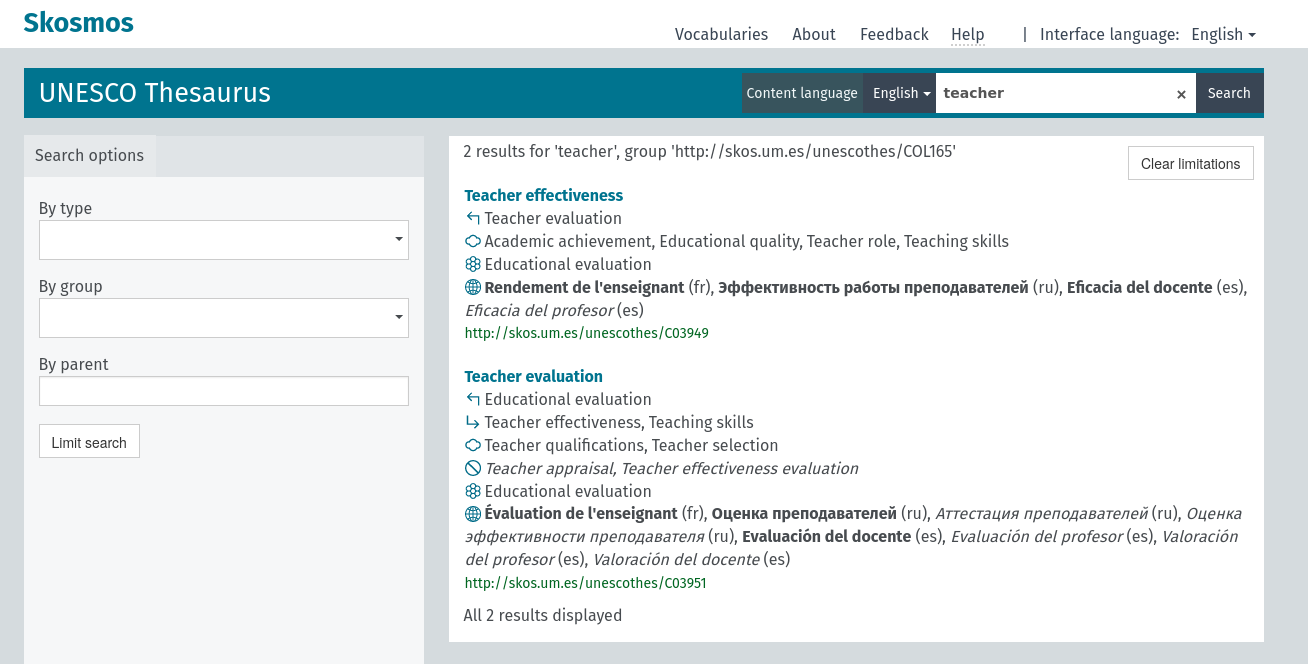
Task: Click the broader-concept arrow icon under Teacher effectiveness
Action: pyautogui.click(x=473, y=218)
